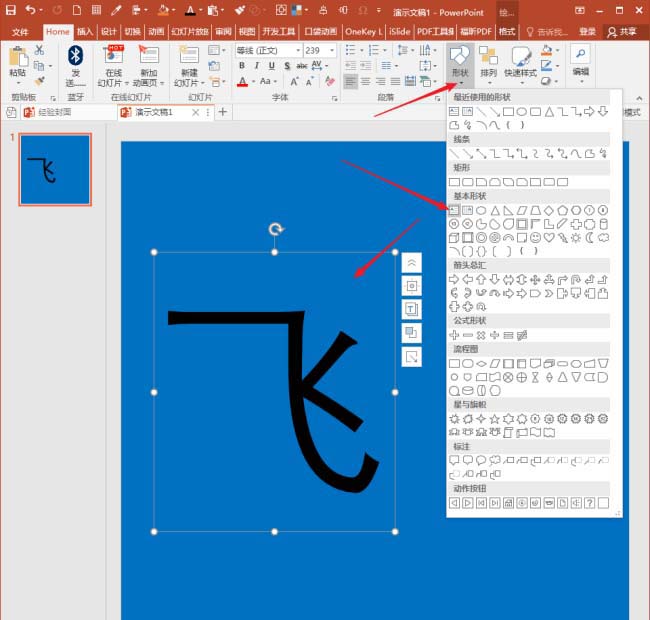Screen dimensions: 650x620
Task: Toggle Bold formatting
Action: click(x=242, y=66)
